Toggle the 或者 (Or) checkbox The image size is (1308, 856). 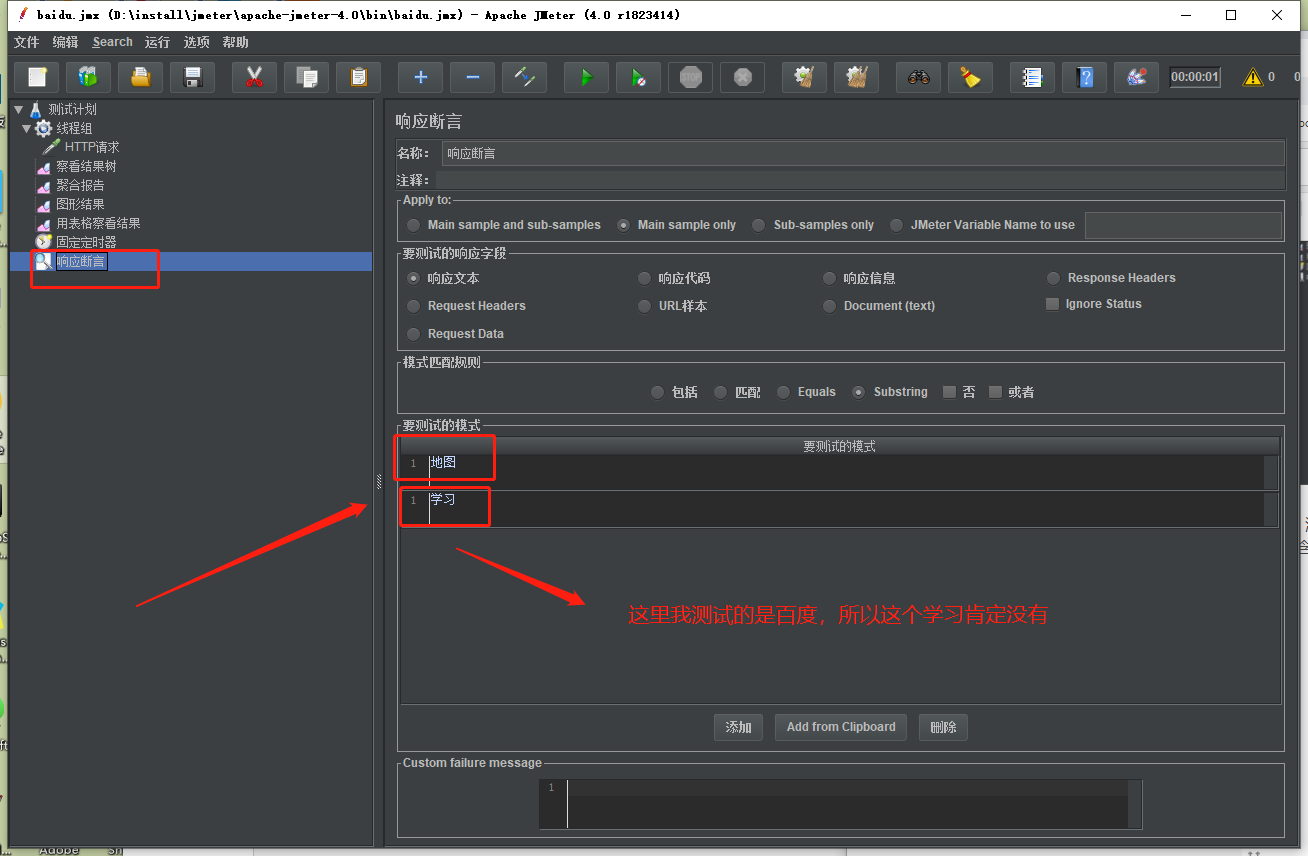(995, 392)
